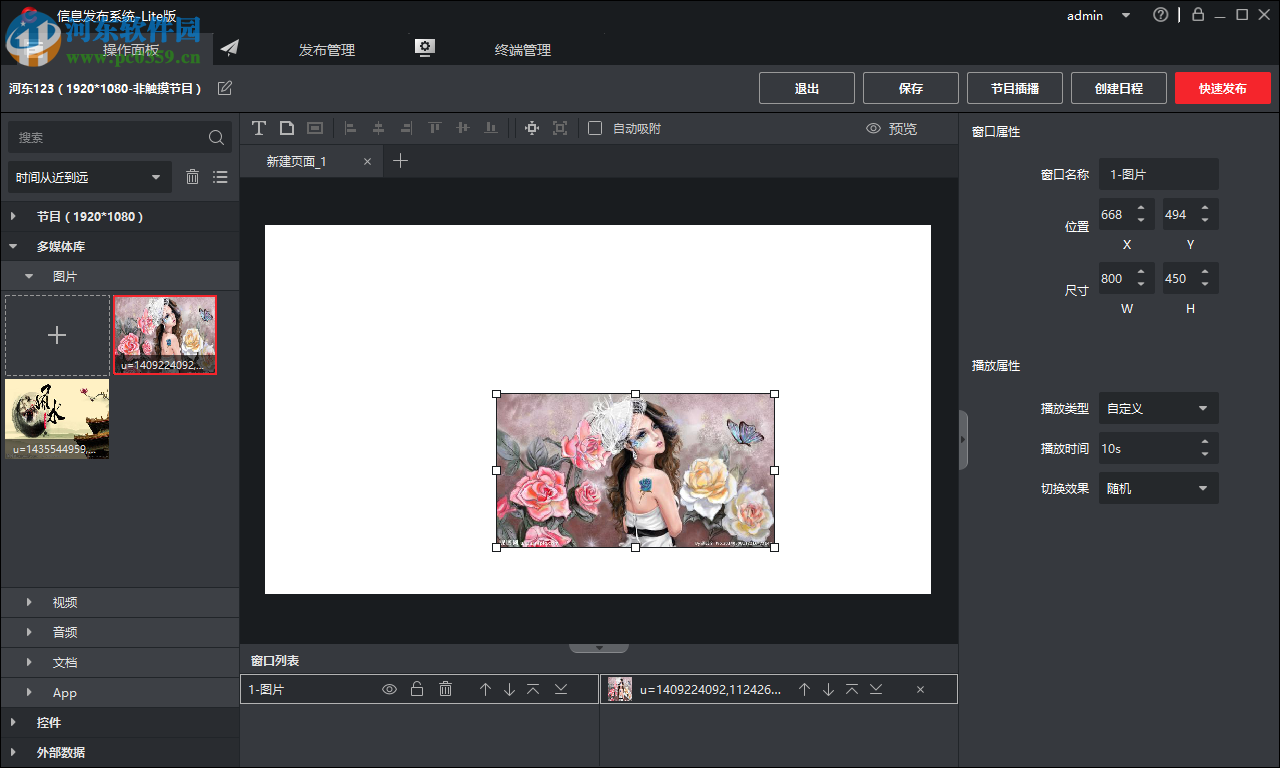Click the clear trash icon above the media list
This screenshot has width=1280, height=768.
(x=192, y=176)
